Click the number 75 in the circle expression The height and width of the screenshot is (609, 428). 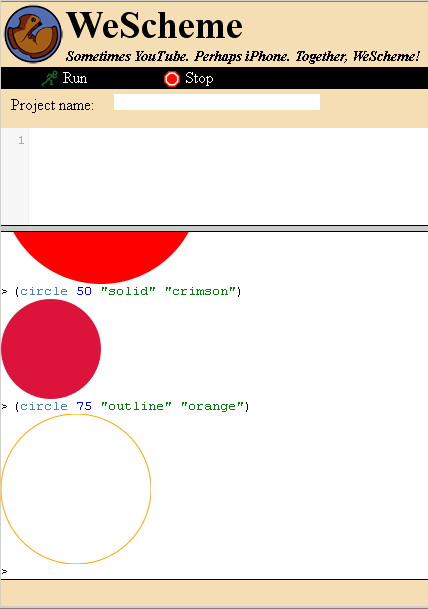tap(84, 406)
